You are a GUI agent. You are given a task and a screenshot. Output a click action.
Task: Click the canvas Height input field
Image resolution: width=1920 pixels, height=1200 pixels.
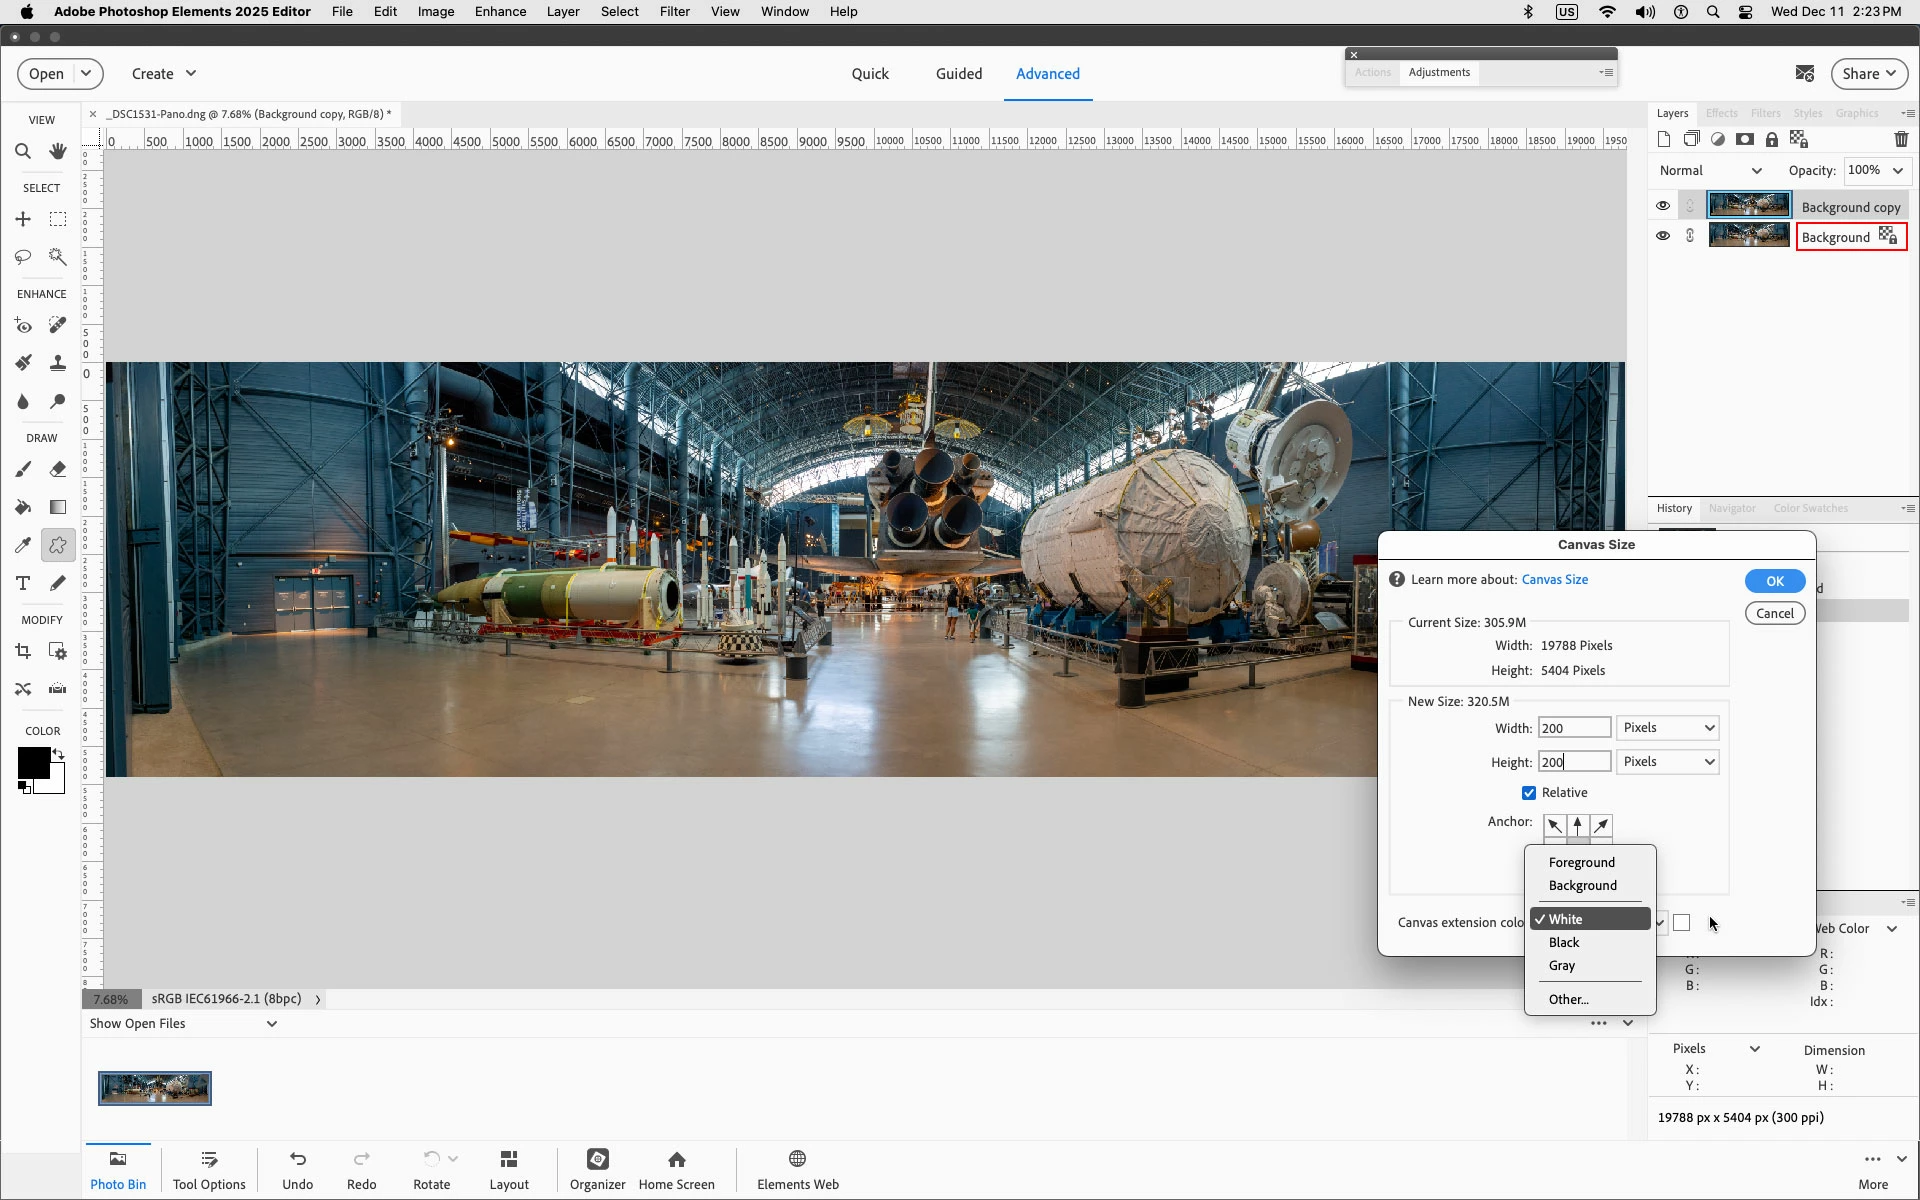click(x=1574, y=762)
